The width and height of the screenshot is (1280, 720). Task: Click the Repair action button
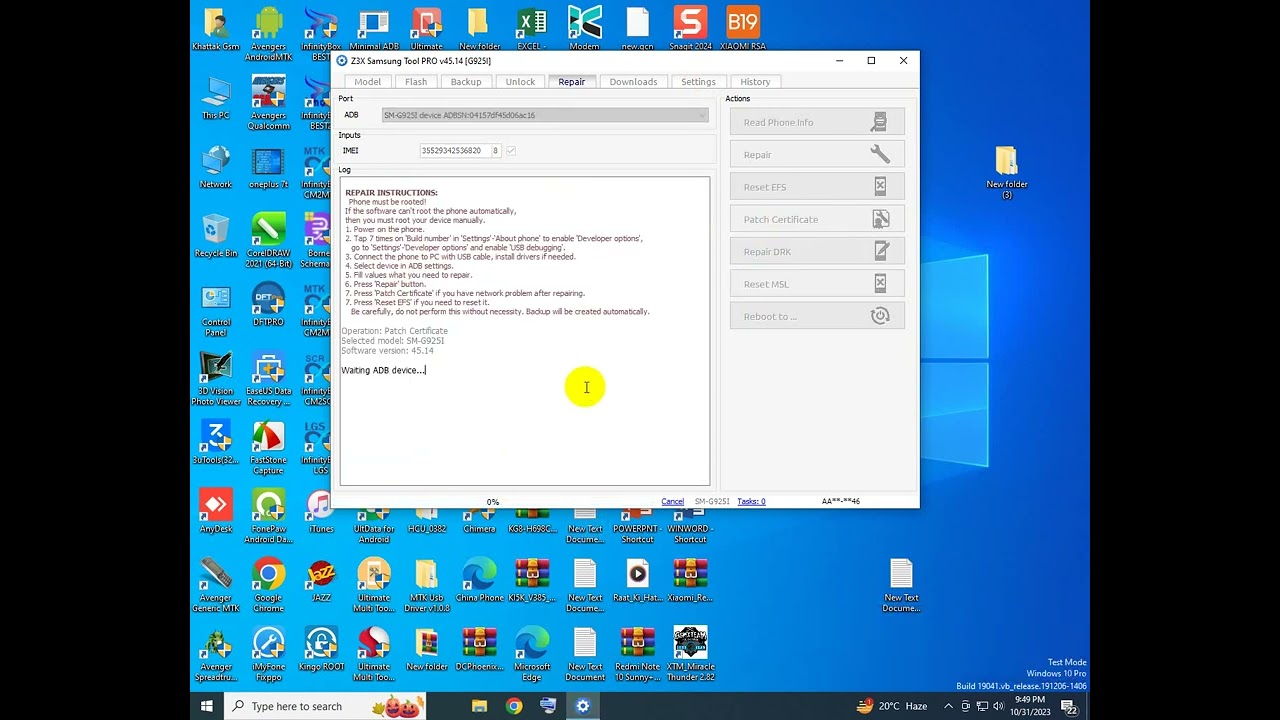[x=817, y=155]
